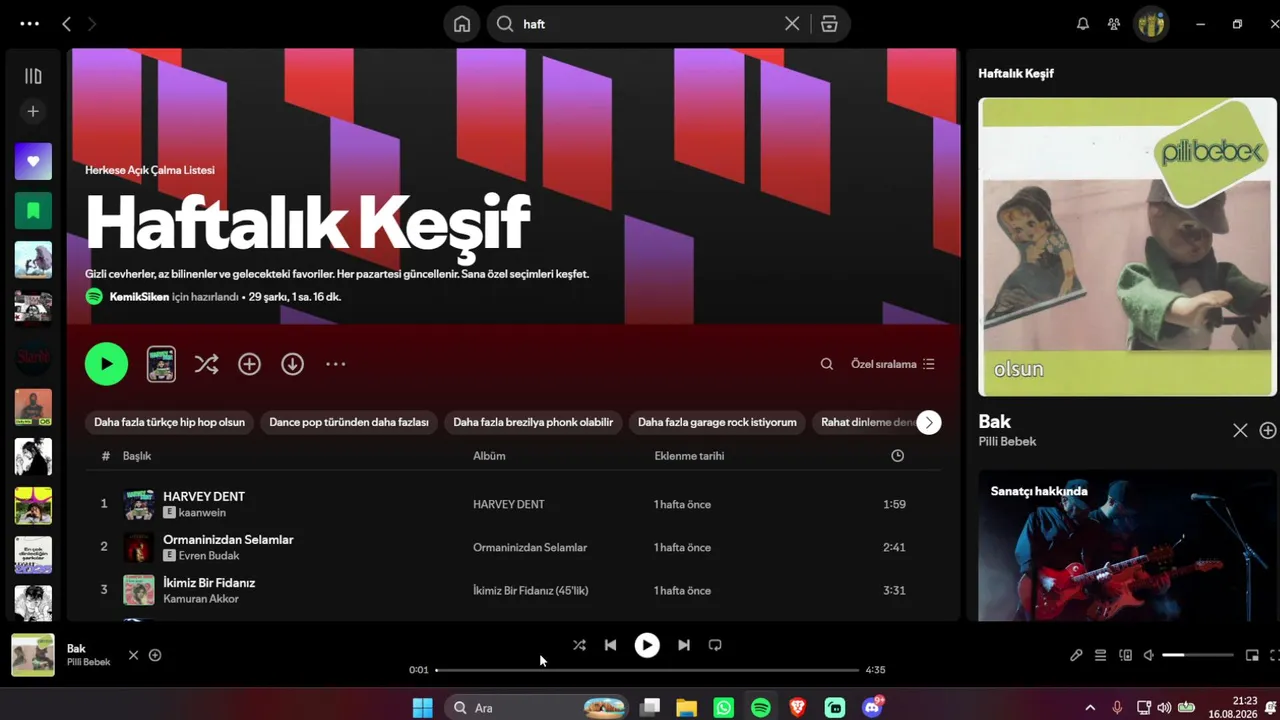This screenshot has width=1280, height=720.
Task: Hide Bak from taste profile in player bar
Action: 133,655
